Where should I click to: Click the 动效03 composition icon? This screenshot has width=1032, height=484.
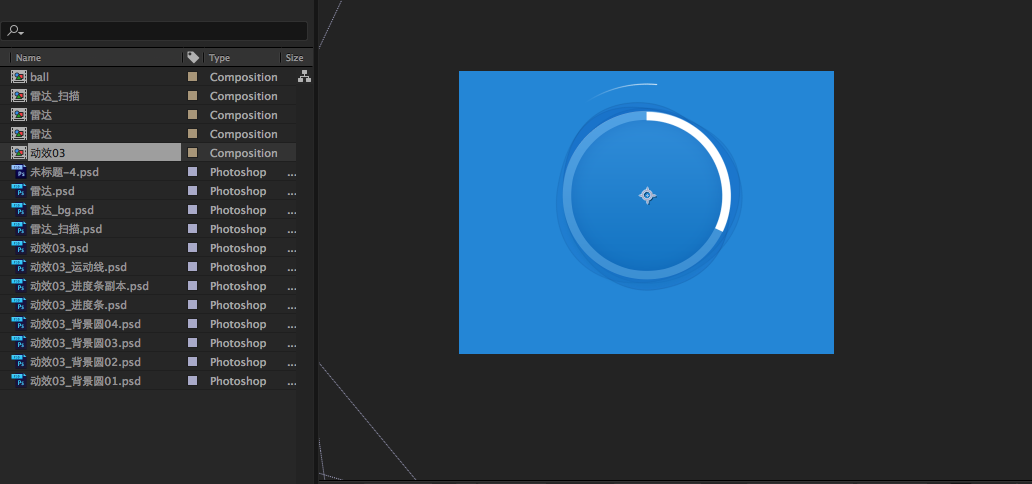(18, 153)
